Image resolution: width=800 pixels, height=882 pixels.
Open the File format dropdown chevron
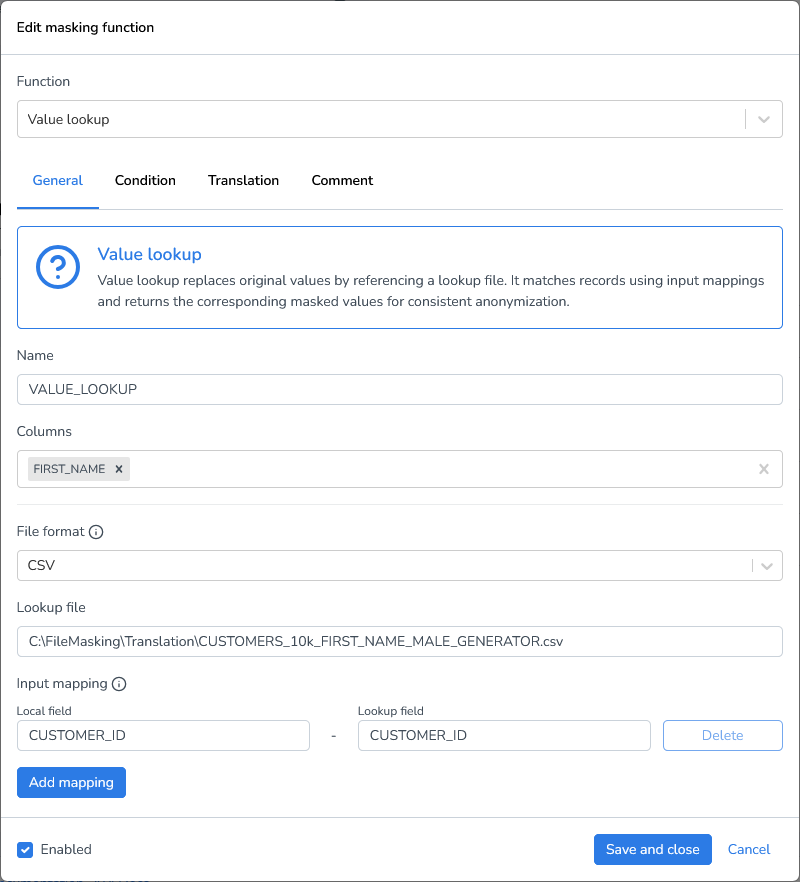point(767,565)
